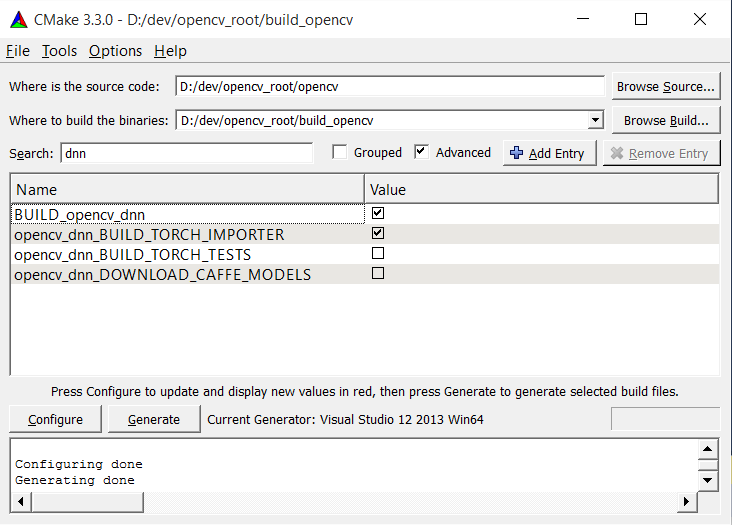Screen dimensions: 732x525
Task: Uncheck the BUILD_opencv_dnn value checkbox
Action: (x=378, y=213)
